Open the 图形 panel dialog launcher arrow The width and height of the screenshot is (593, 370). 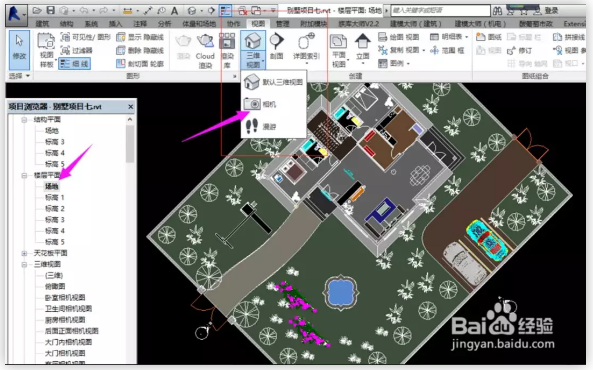[x=234, y=76]
